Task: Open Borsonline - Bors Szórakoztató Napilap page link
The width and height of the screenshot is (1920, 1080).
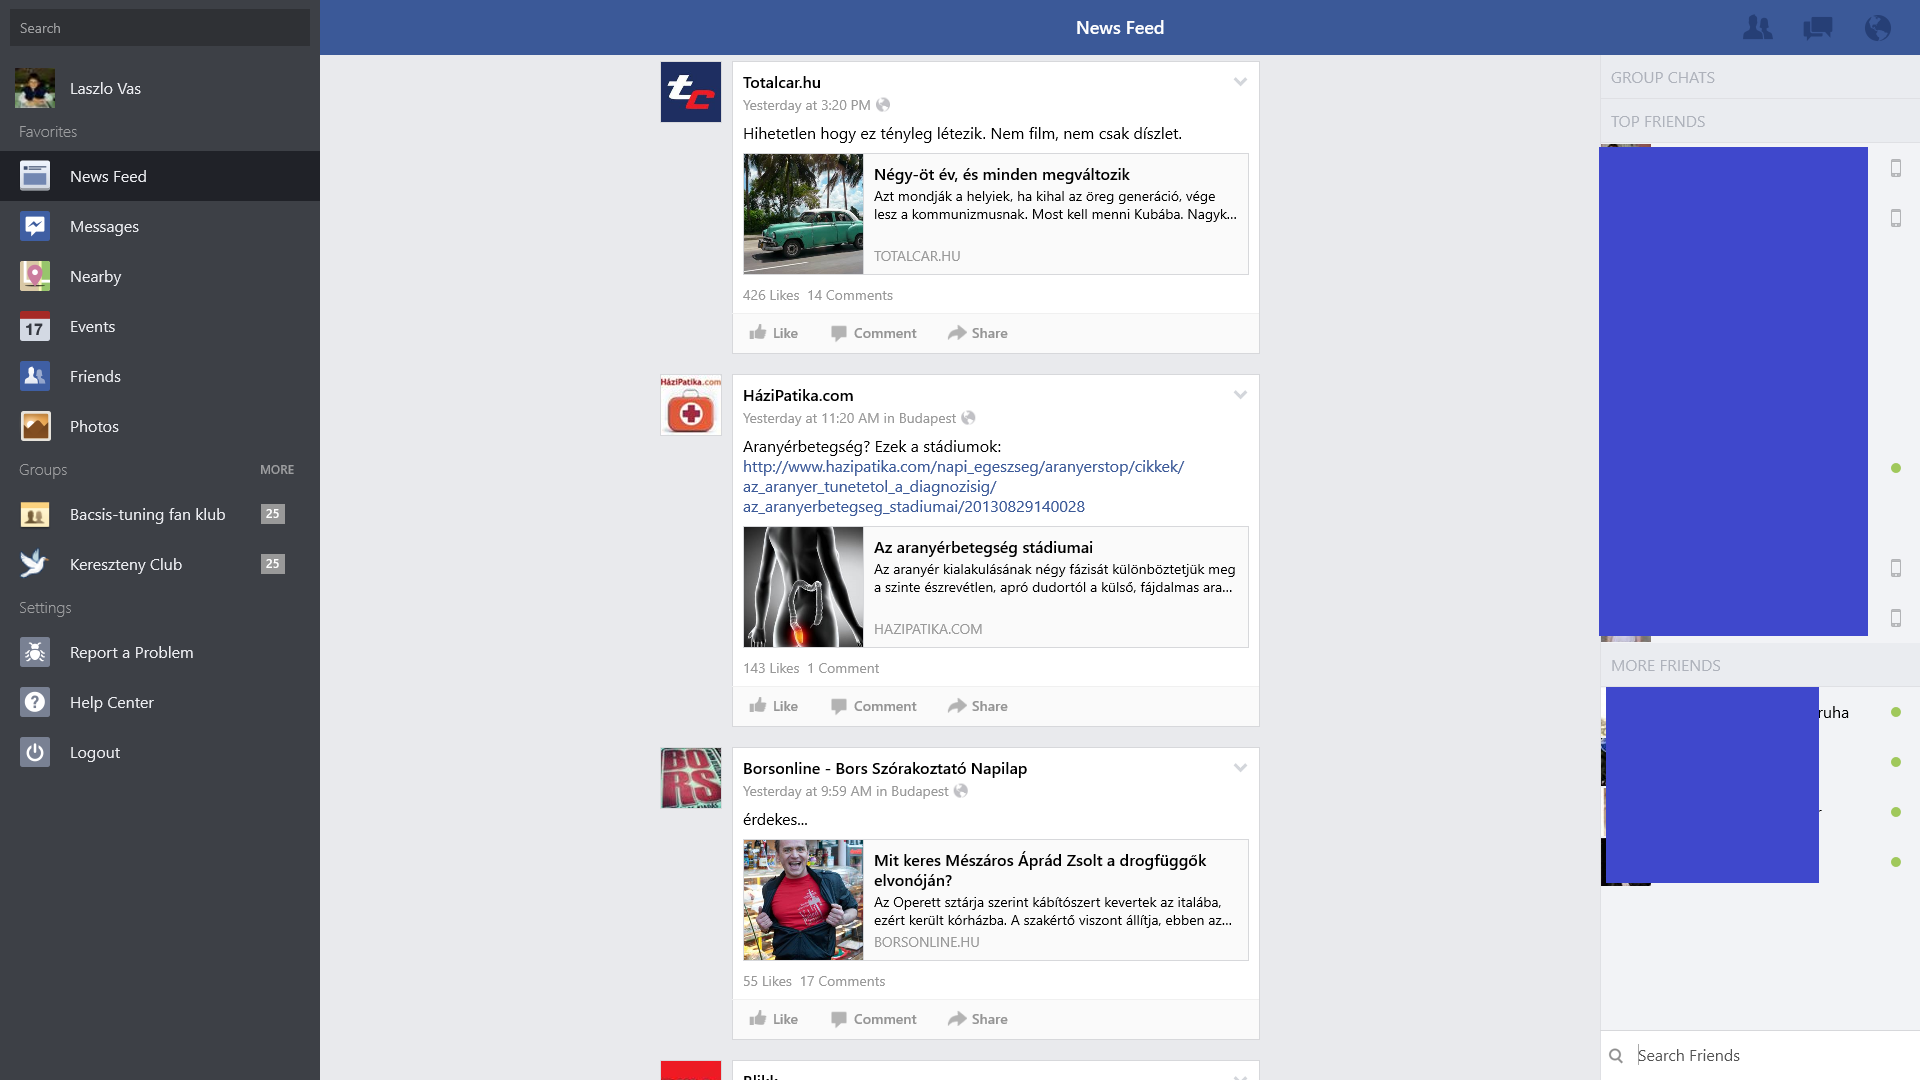Action: [x=885, y=769]
